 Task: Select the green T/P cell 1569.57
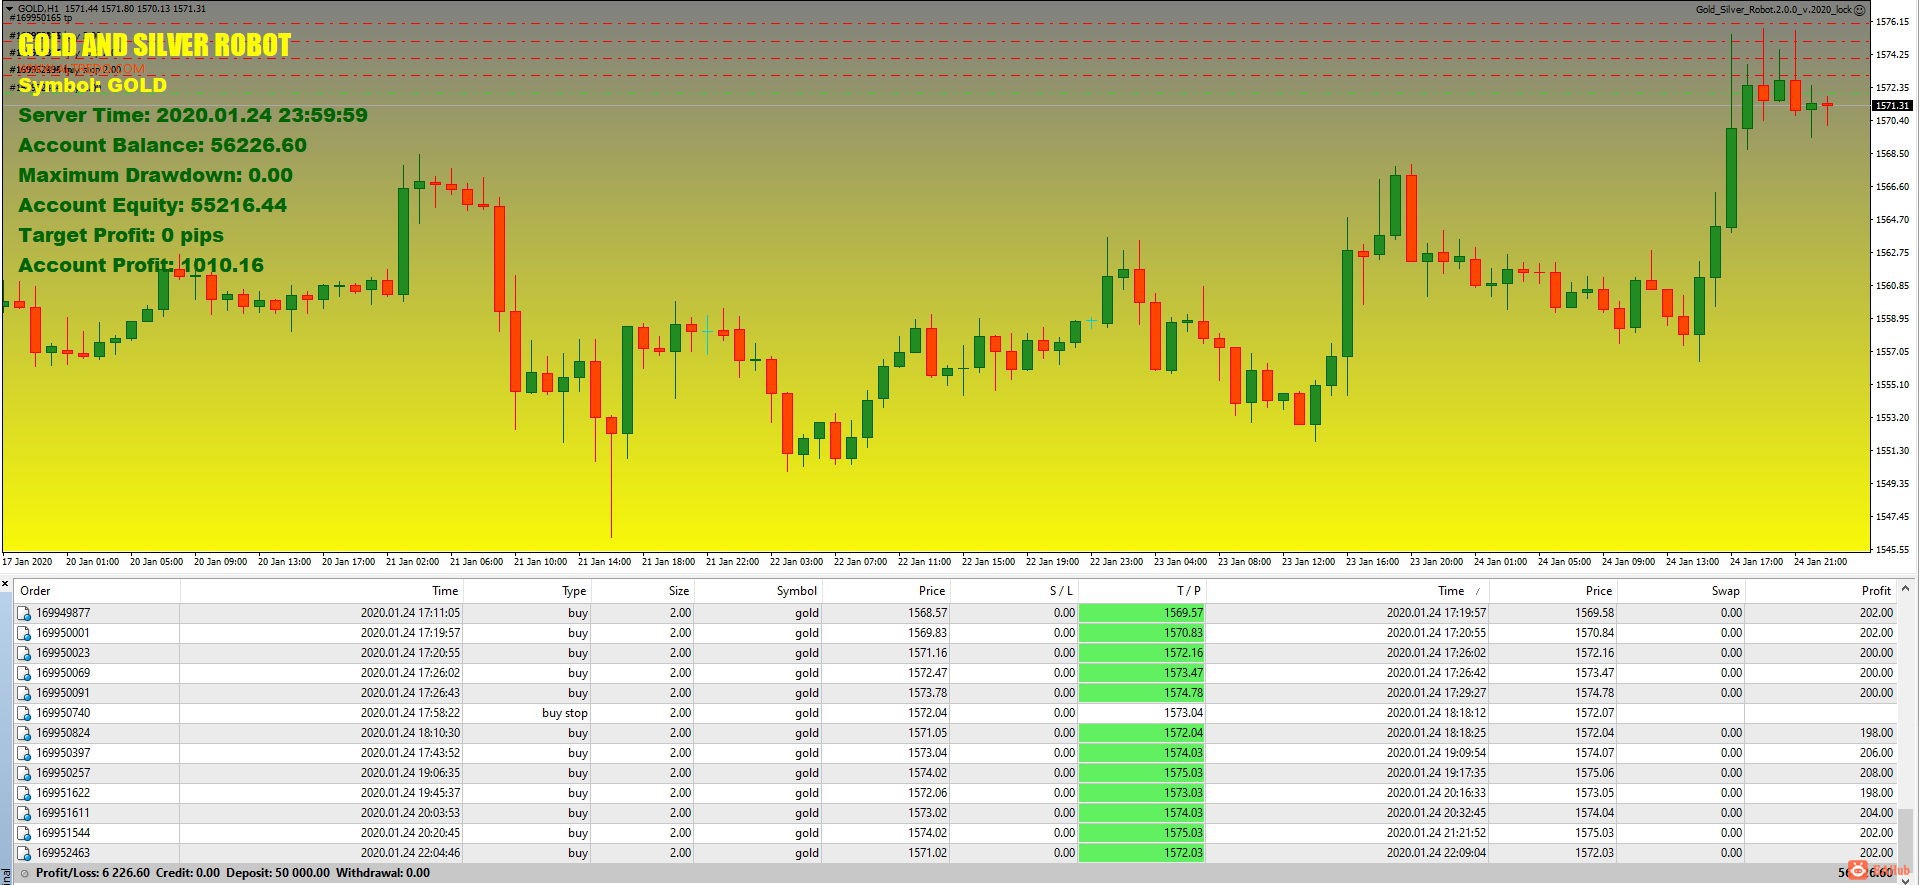(1142, 613)
